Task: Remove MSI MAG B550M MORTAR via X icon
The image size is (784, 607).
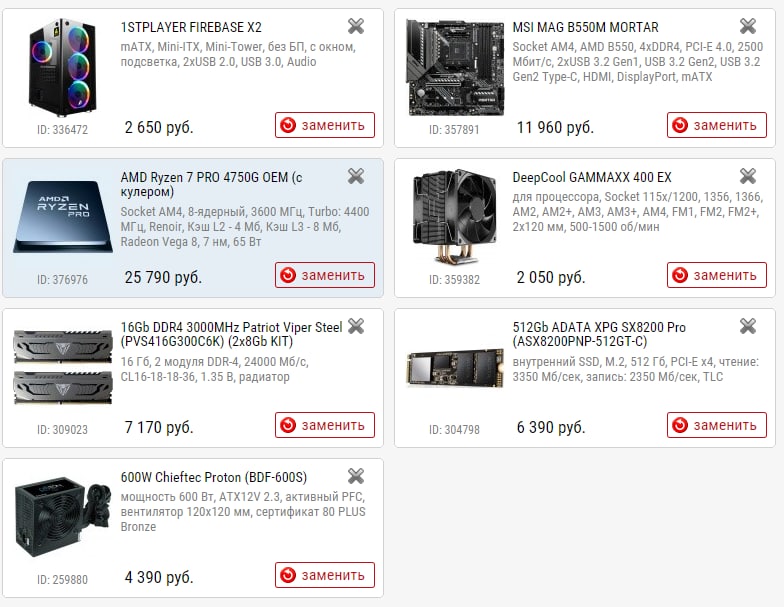Action: click(x=748, y=26)
